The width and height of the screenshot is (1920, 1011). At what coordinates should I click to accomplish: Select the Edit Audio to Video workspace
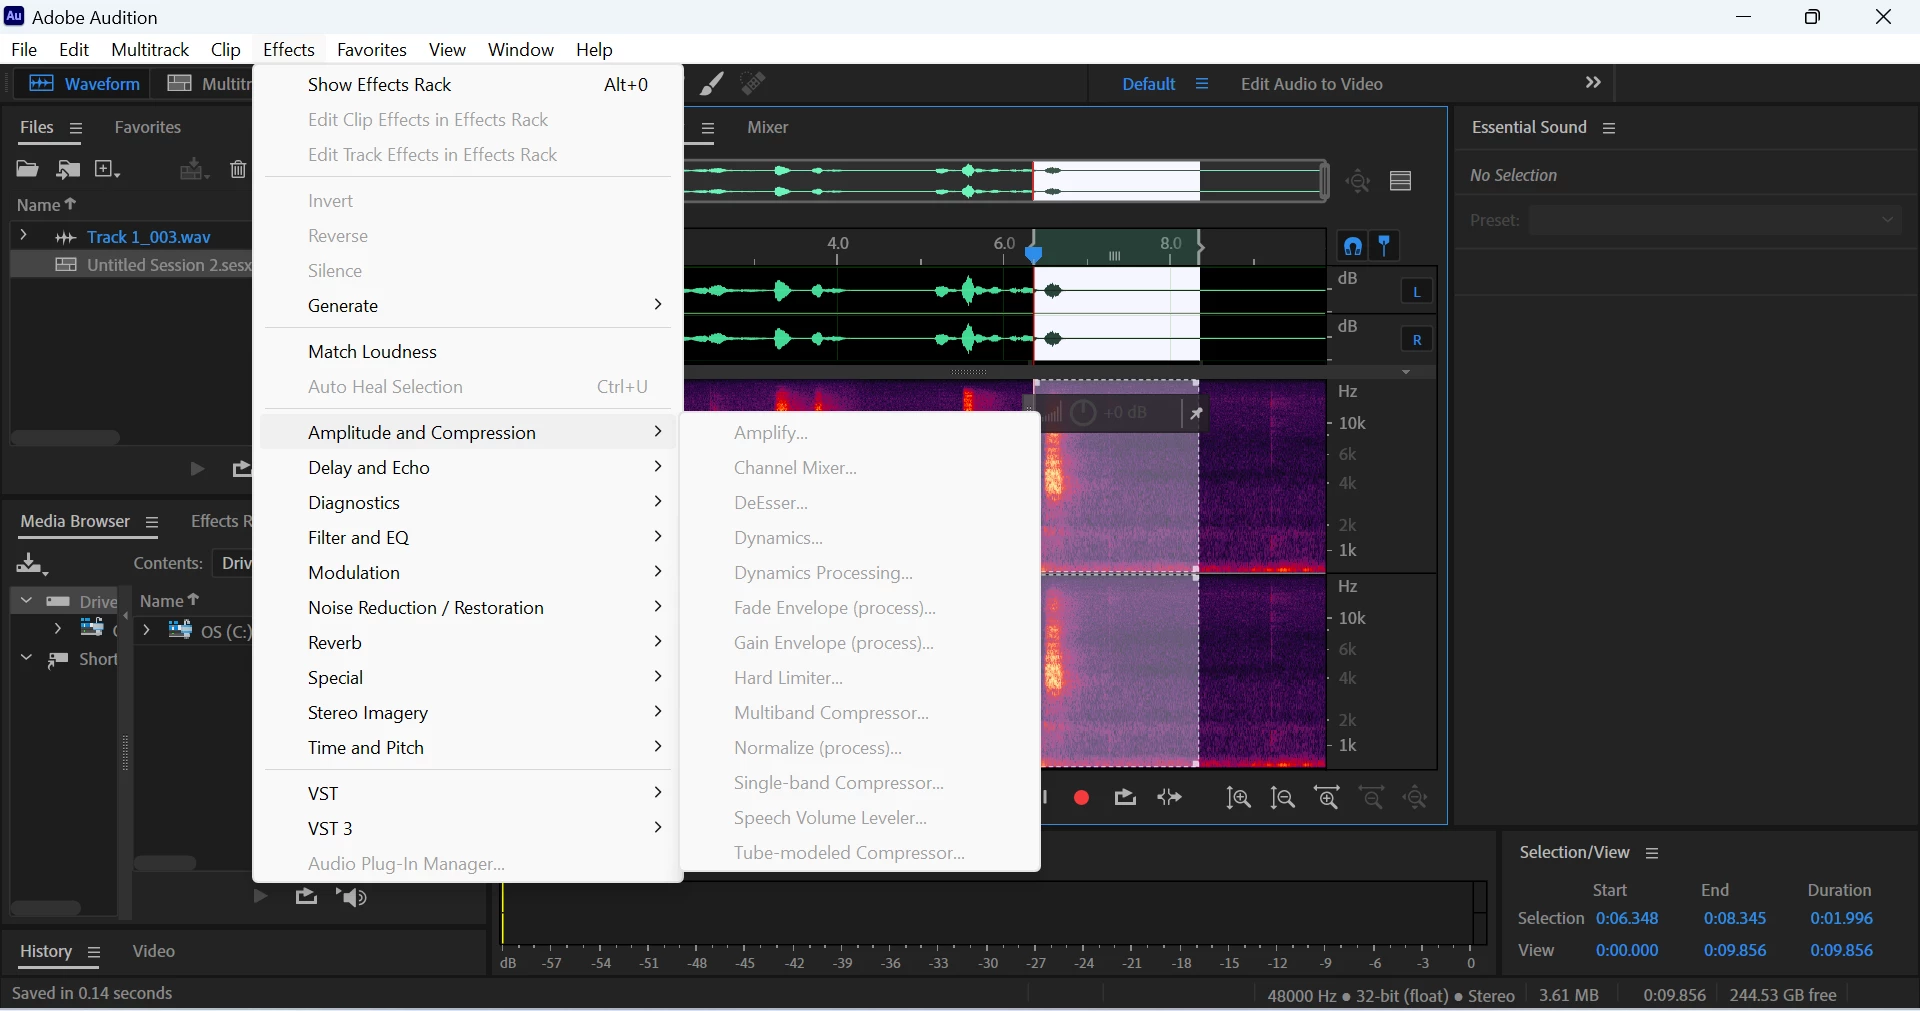pos(1312,85)
